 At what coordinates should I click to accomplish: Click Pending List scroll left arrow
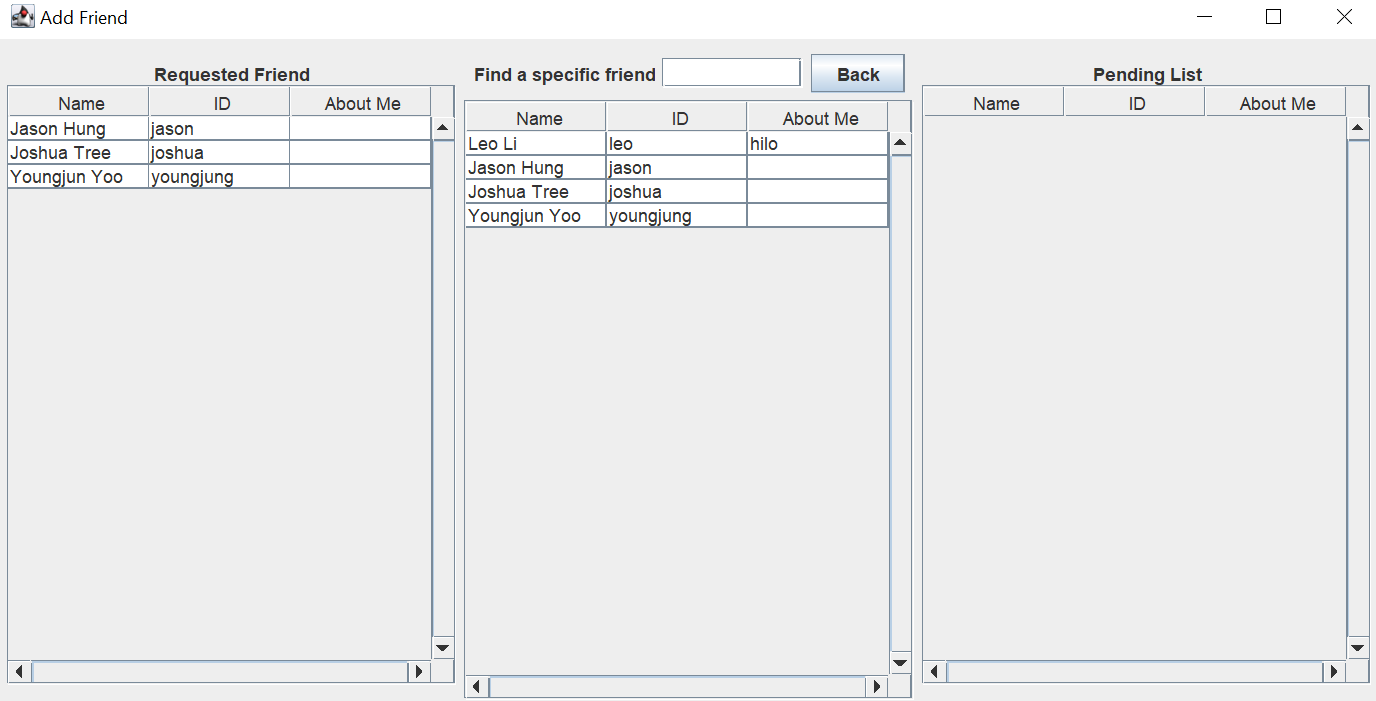click(934, 672)
